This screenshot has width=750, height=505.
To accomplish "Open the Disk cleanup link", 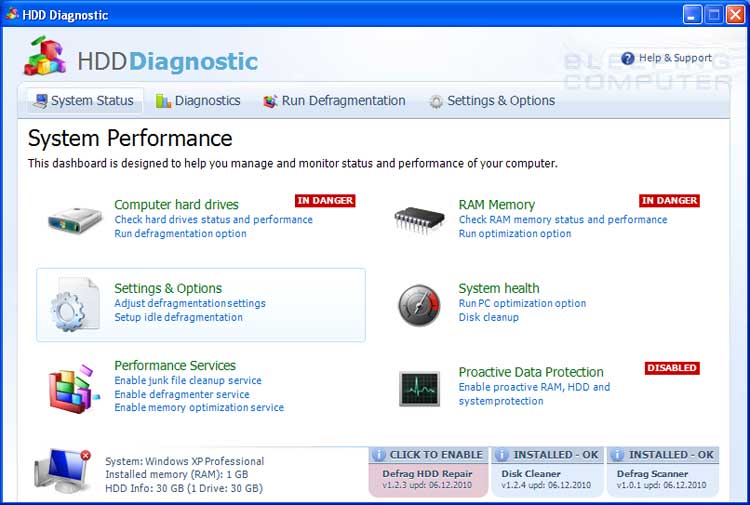I will pos(488,318).
